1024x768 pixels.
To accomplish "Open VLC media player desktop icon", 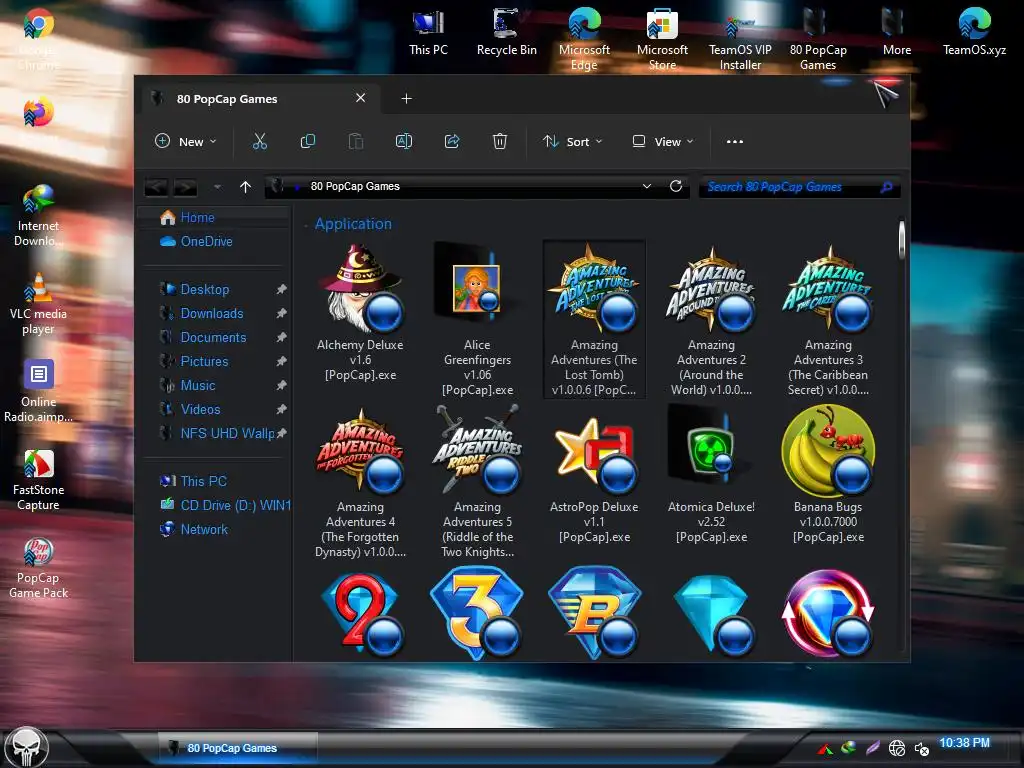I will 38,304.
